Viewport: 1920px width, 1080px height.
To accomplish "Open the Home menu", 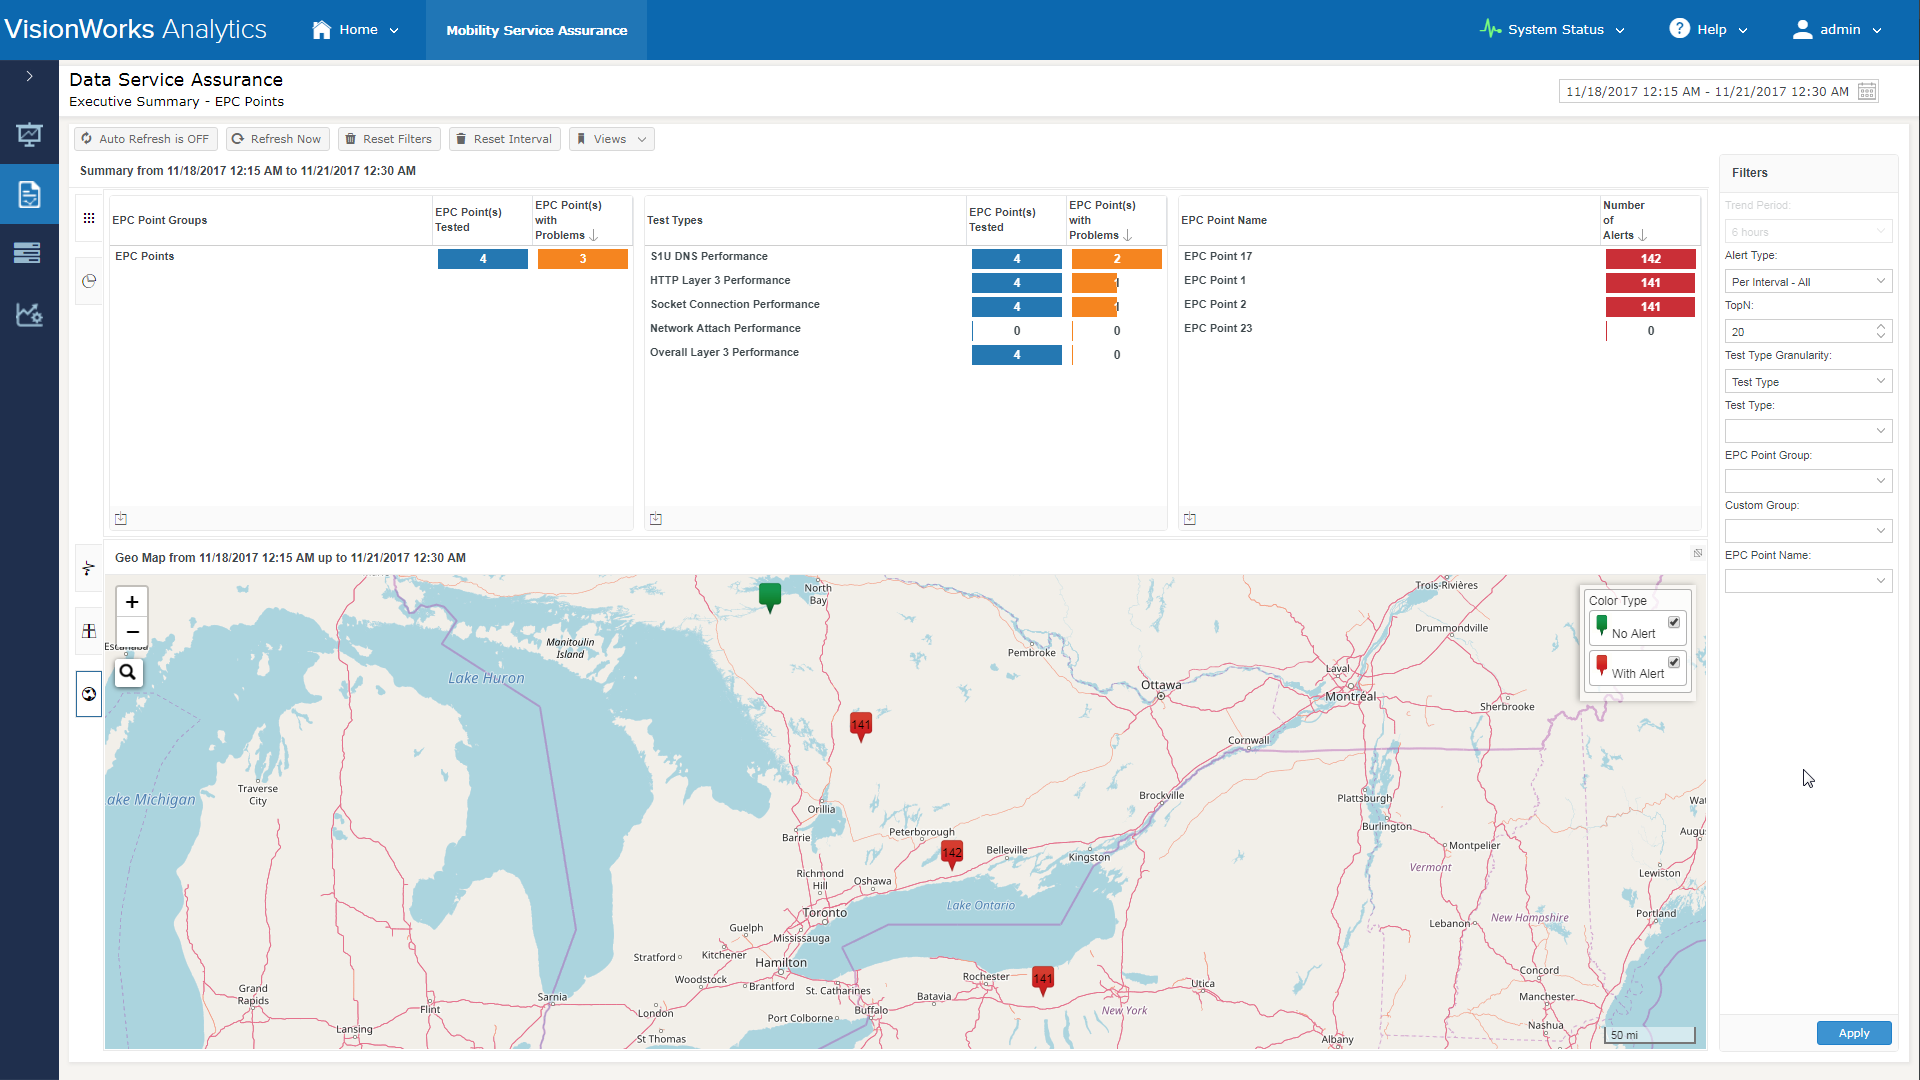I will coord(355,30).
